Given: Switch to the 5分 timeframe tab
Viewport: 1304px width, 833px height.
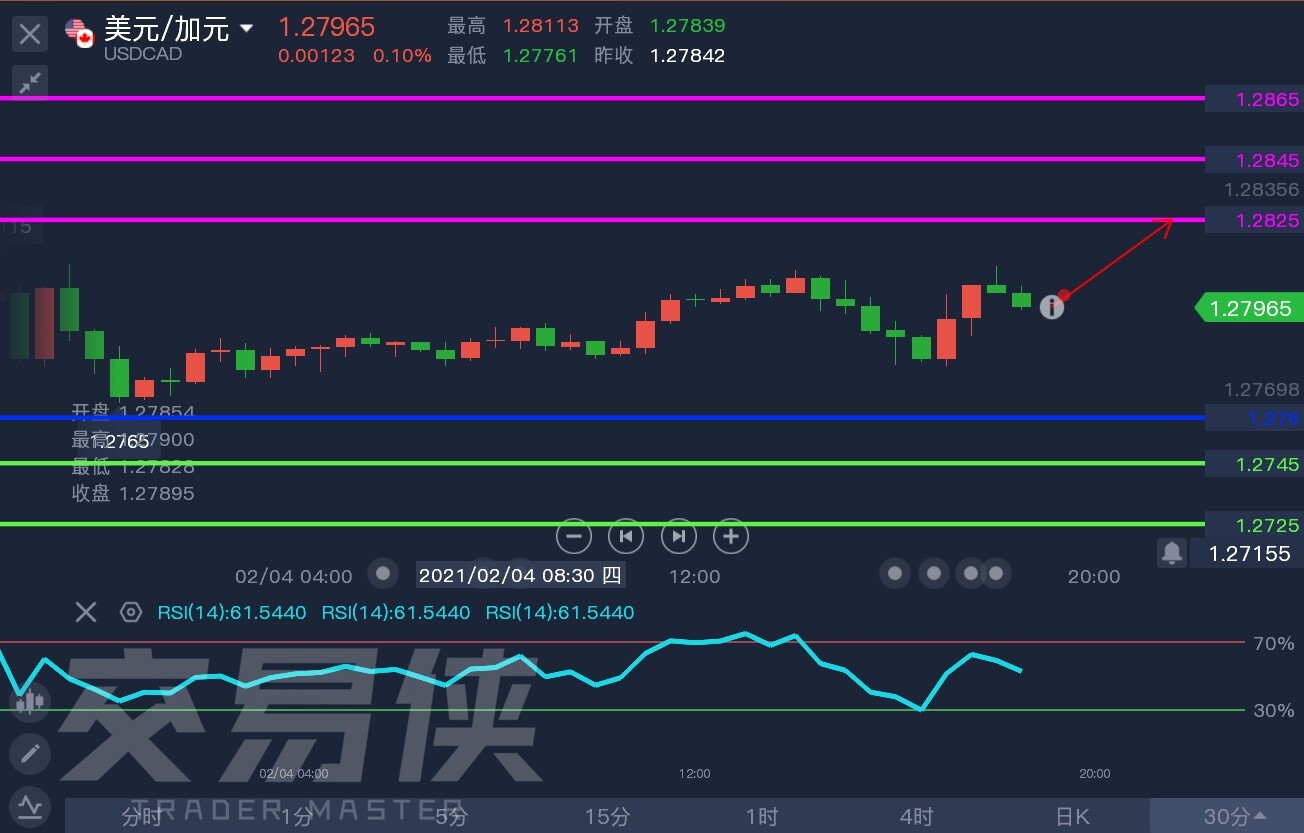Looking at the screenshot, I should point(451,817).
